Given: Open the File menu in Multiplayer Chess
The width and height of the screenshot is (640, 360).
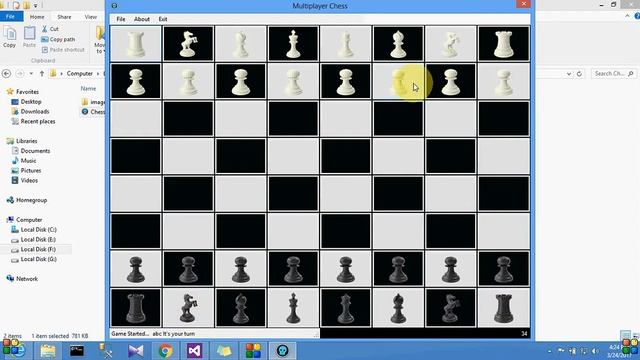Looking at the screenshot, I should point(121,19).
